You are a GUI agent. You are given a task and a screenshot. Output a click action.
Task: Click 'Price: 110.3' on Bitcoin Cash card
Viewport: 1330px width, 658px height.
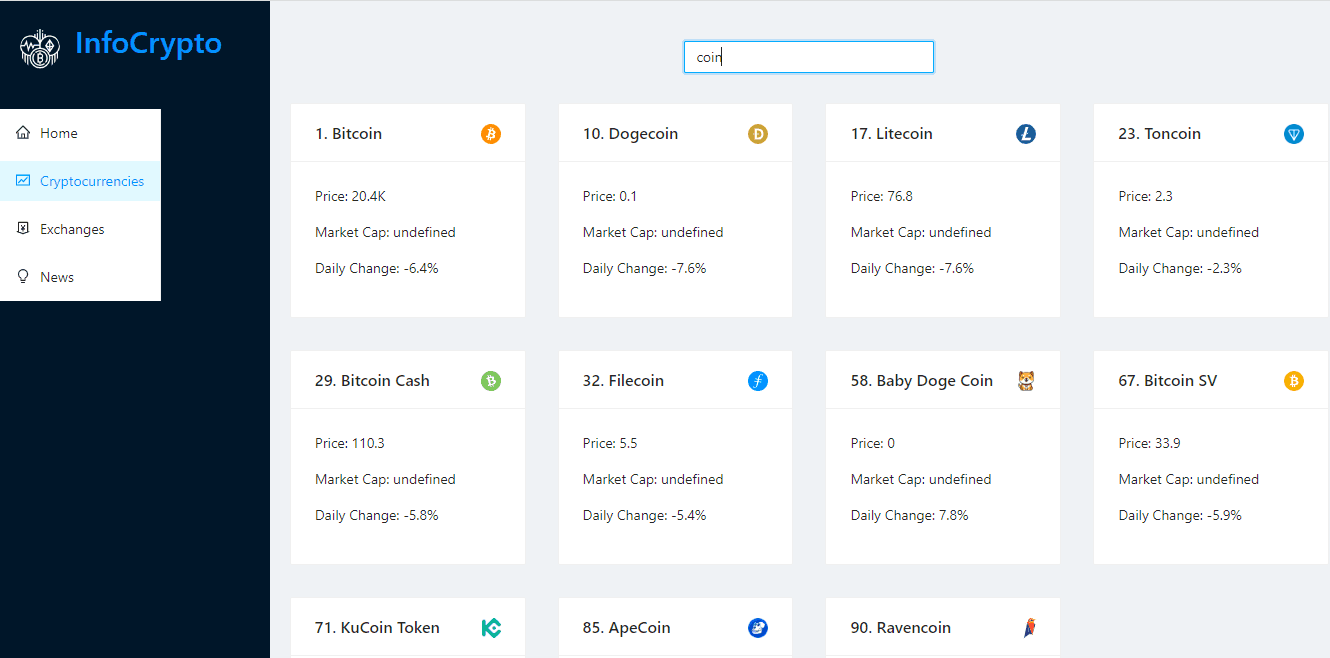(x=349, y=443)
